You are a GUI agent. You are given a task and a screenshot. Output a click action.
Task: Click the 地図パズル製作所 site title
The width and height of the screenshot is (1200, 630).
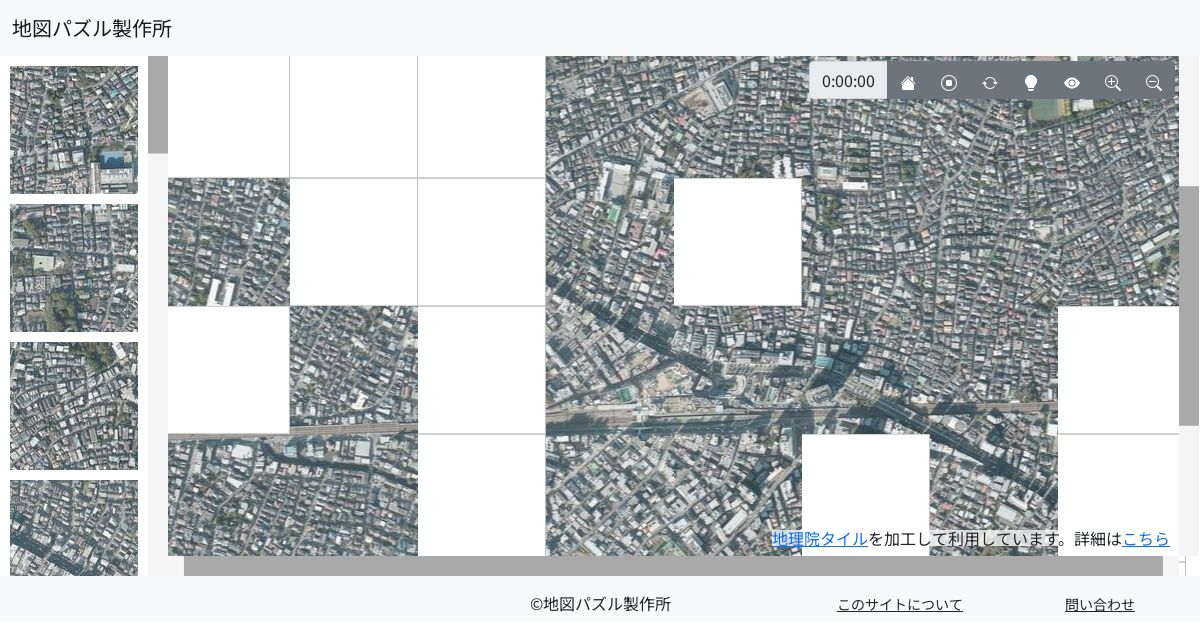point(92,29)
